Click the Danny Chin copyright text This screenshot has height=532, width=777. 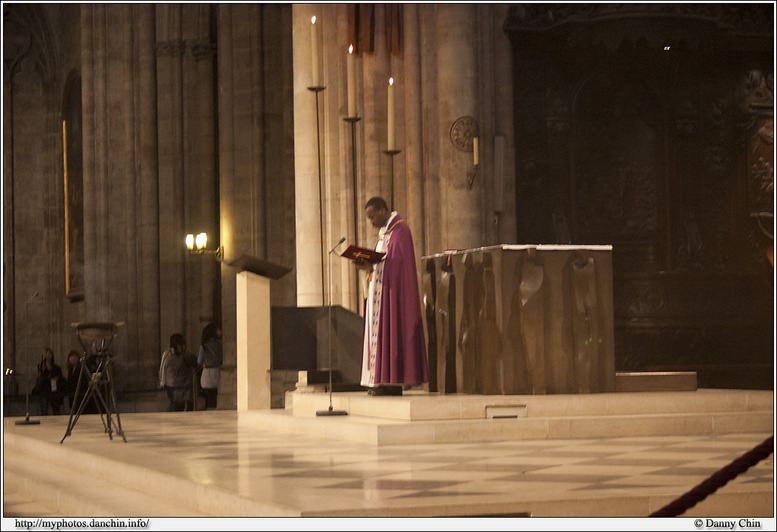pos(727,523)
